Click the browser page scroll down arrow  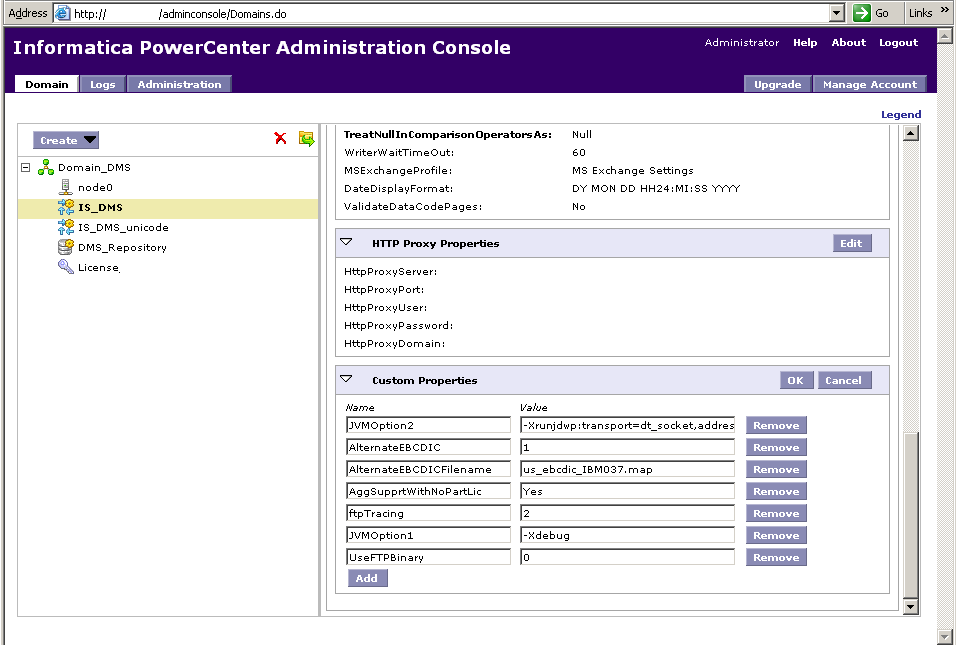[x=944, y=636]
